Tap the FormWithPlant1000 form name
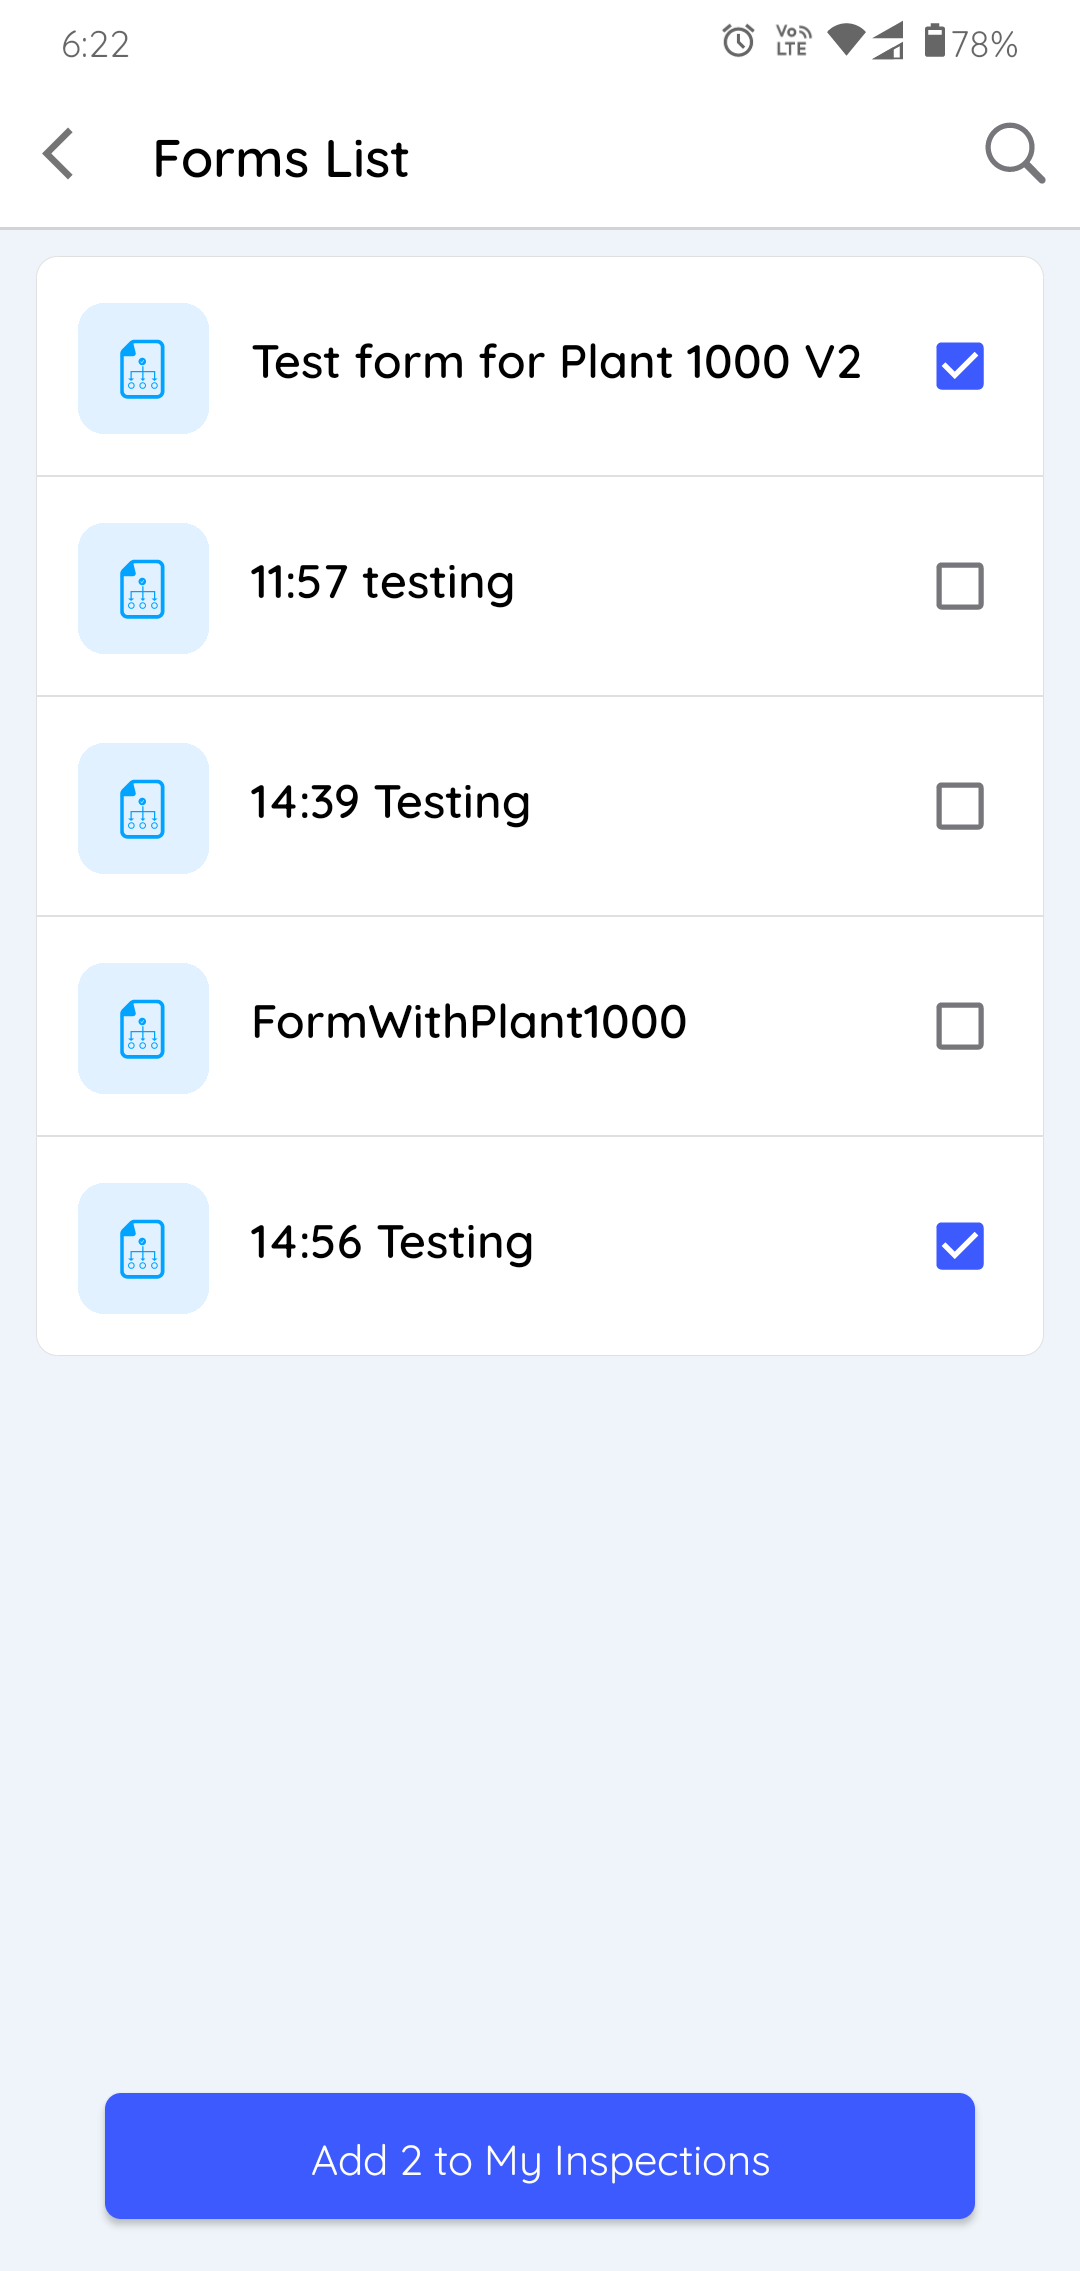 (469, 1023)
